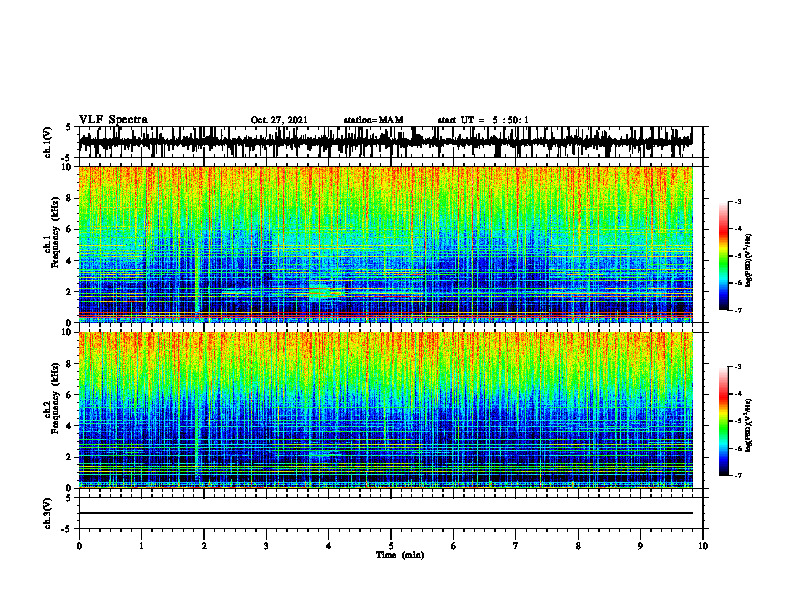792x612 pixels.
Task: Click the final time axis tick label "10"
Action: click(703, 546)
